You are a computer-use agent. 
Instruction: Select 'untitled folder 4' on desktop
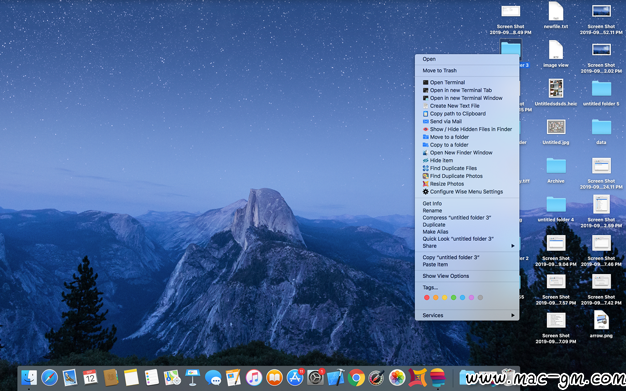click(556, 208)
